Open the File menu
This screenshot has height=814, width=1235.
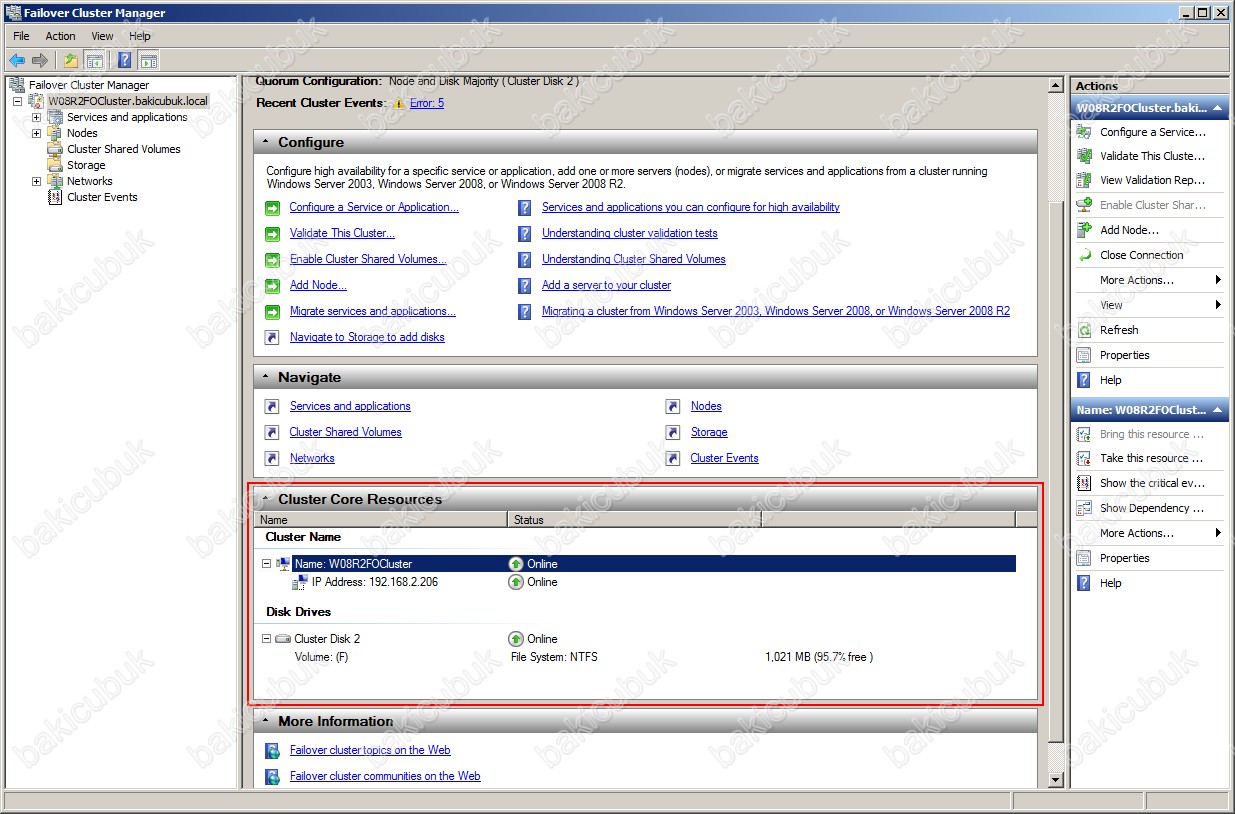coord(21,36)
